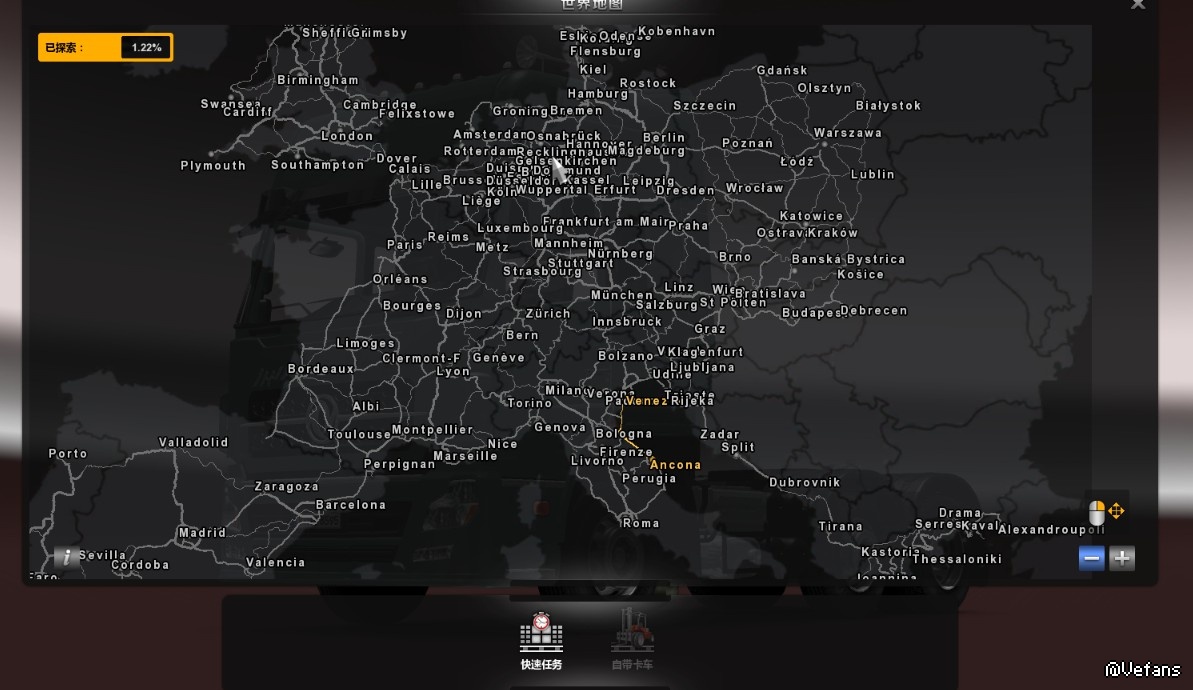Click the city label Roma
This screenshot has height=690, width=1193.
(641, 523)
